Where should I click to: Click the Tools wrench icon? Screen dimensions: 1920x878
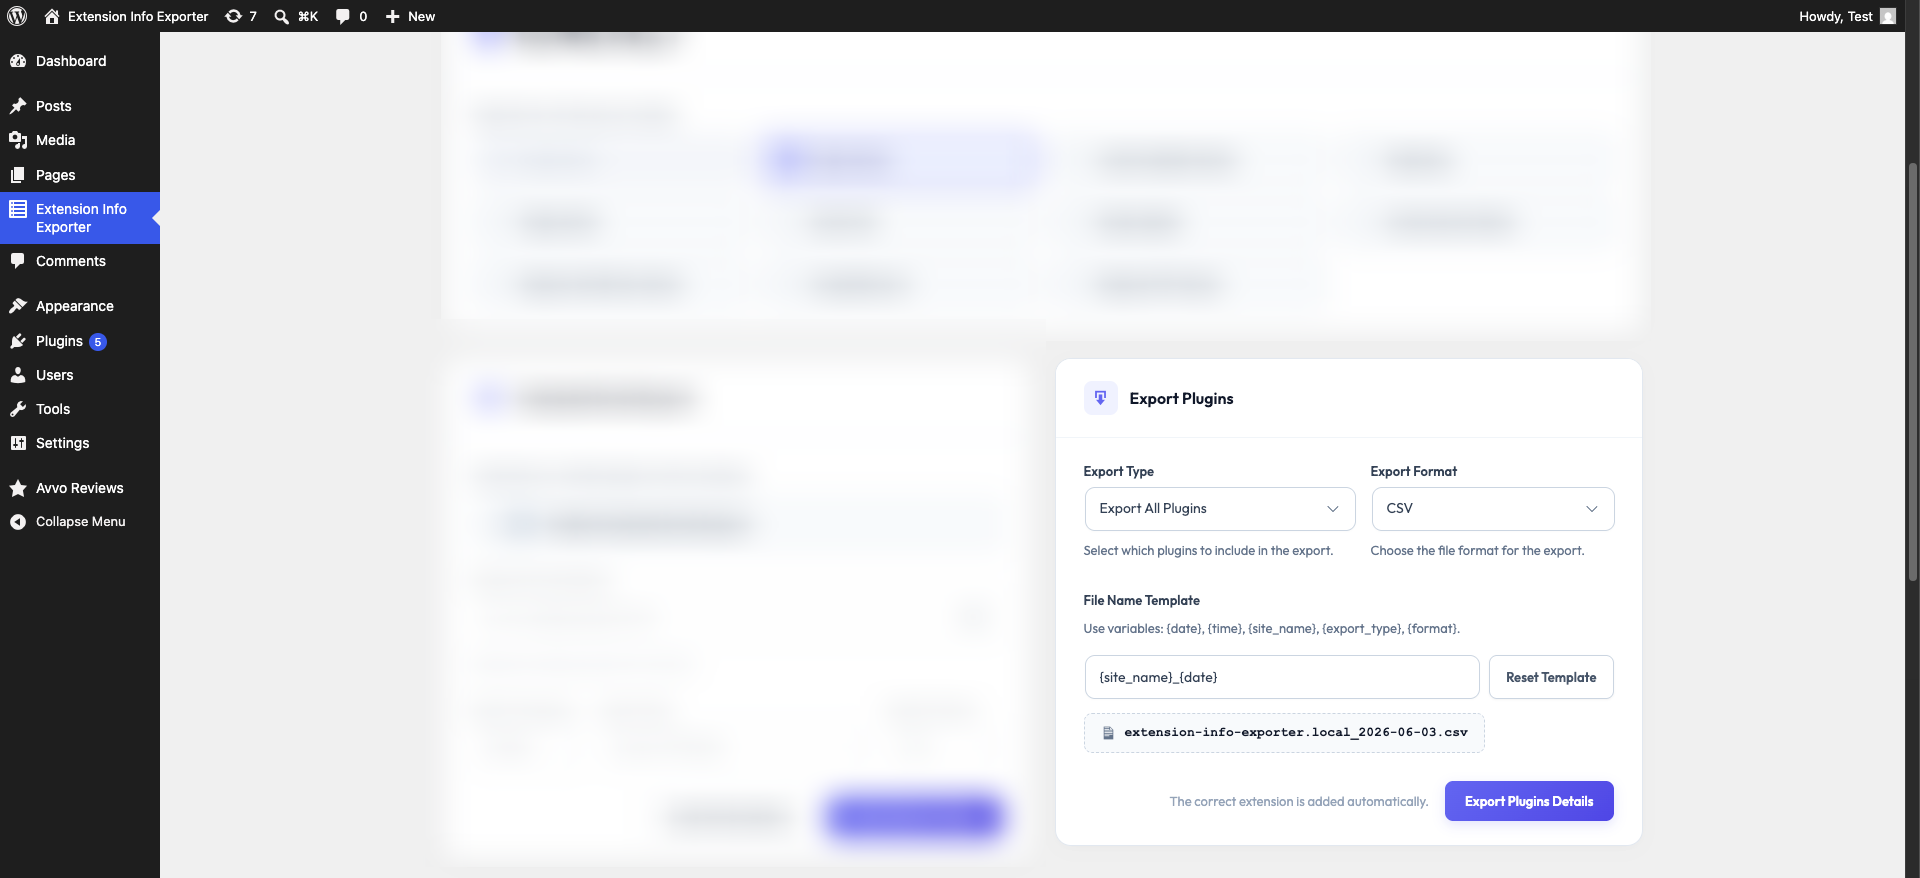point(18,409)
